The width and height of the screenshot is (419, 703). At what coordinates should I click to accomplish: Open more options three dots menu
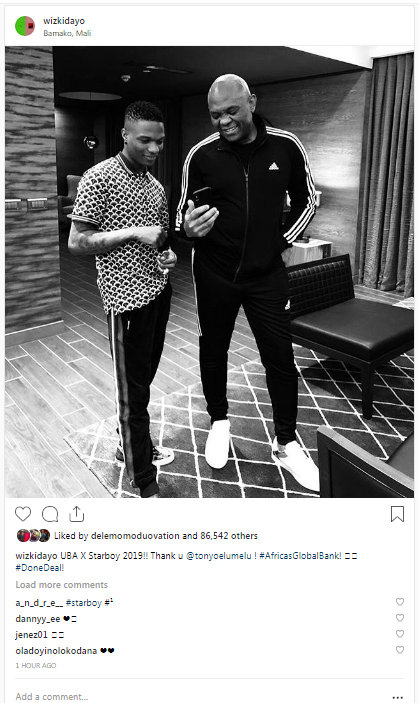click(x=397, y=697)
